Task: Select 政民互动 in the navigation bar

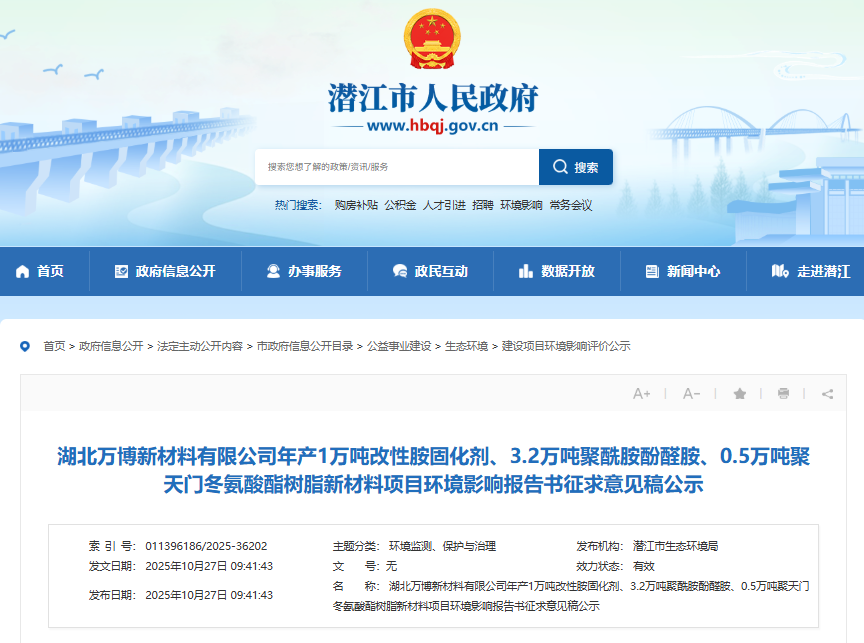Action: (431, 271)
